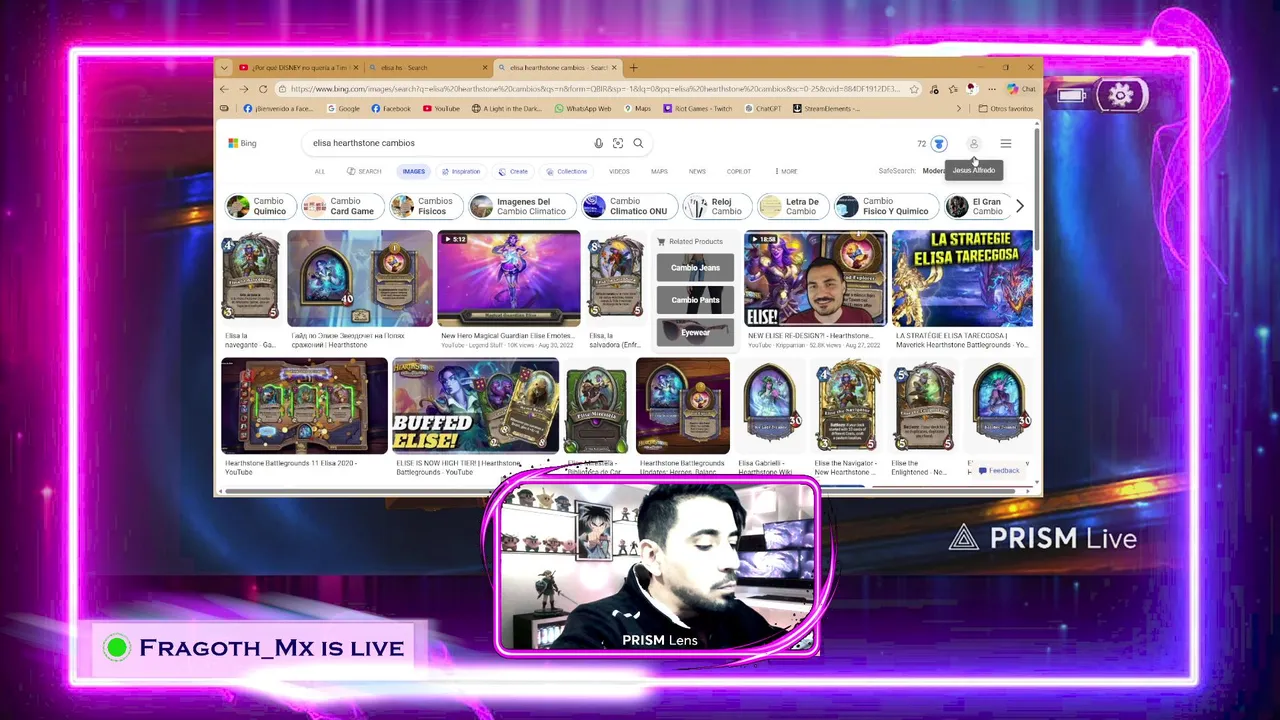Close the 'elisa hs - Search' tab
This screenshot has height=720, width=1280.
(485, 68)
